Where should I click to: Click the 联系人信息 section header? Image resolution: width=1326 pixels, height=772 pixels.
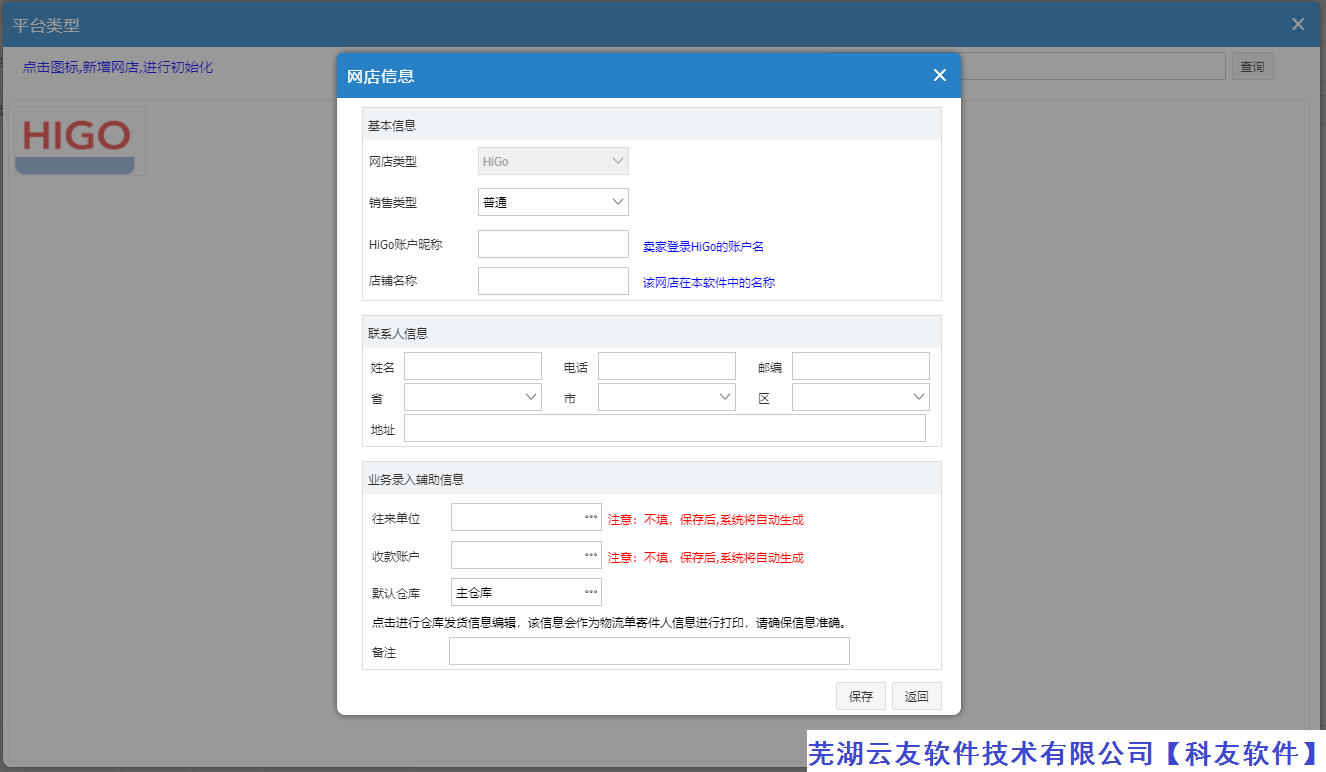pyautogui.click(x=652, y=333)
